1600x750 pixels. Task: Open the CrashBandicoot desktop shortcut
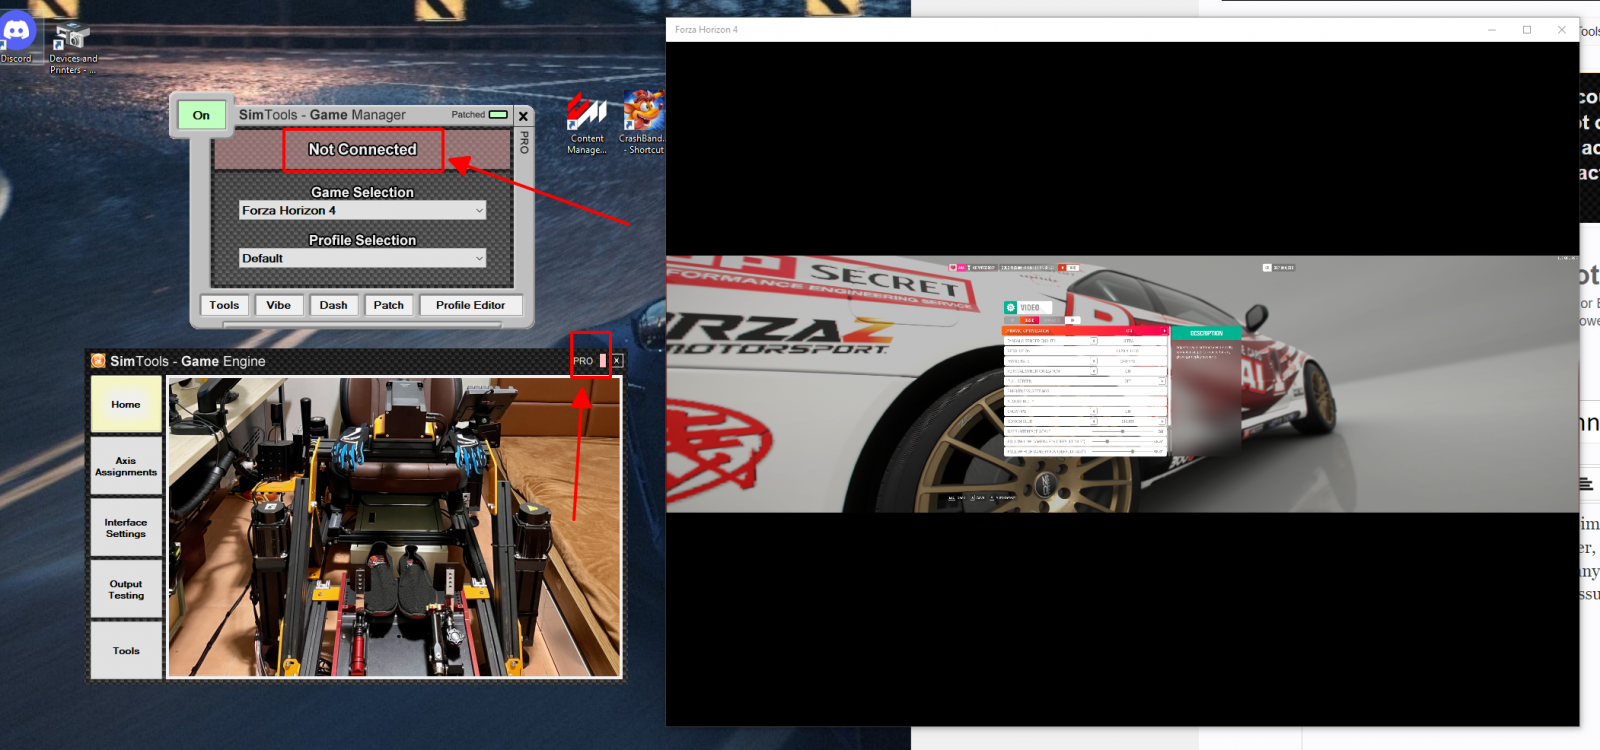tap(643, 123)
